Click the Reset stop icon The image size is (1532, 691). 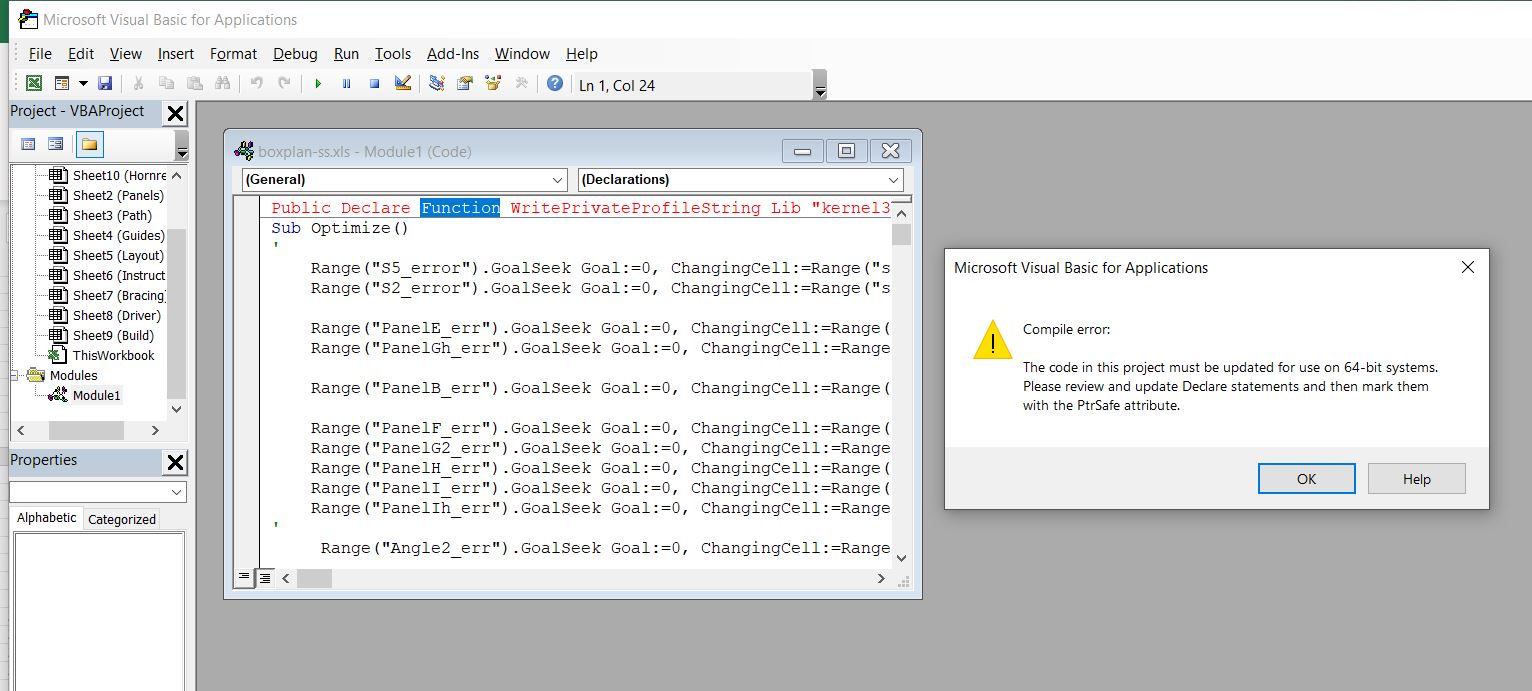pyautogui.click(x=374, y=84)
